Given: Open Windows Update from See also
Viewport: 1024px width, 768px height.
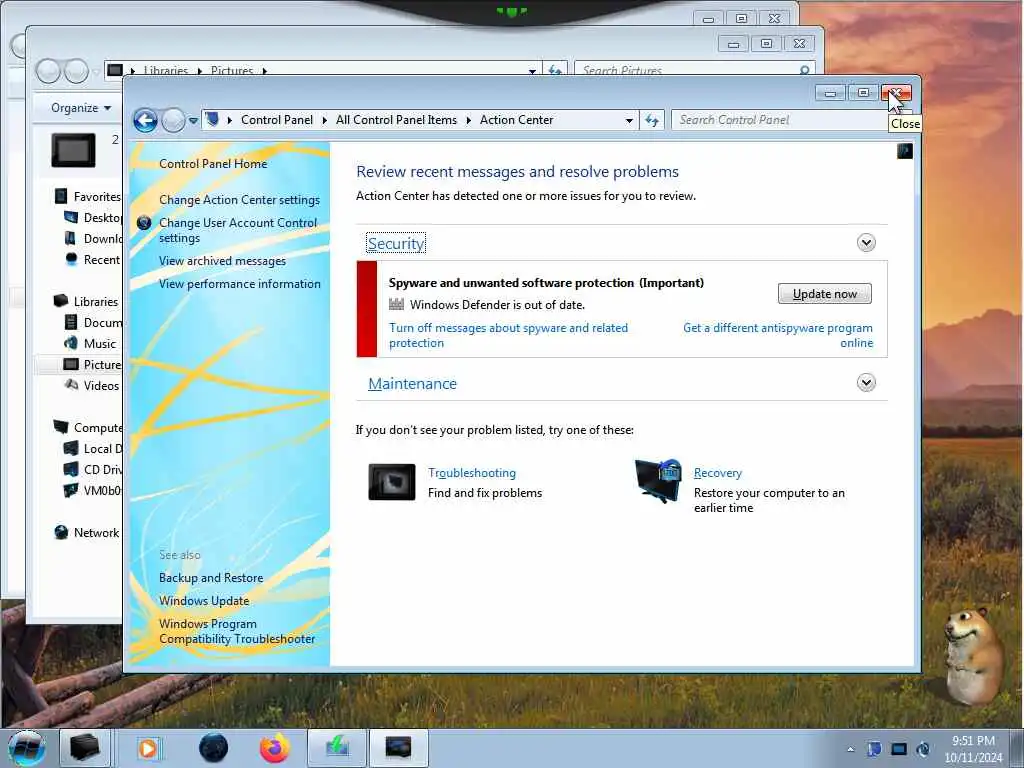Looking at the screenshot, I should pyautogui.click(x=204, y=601).
